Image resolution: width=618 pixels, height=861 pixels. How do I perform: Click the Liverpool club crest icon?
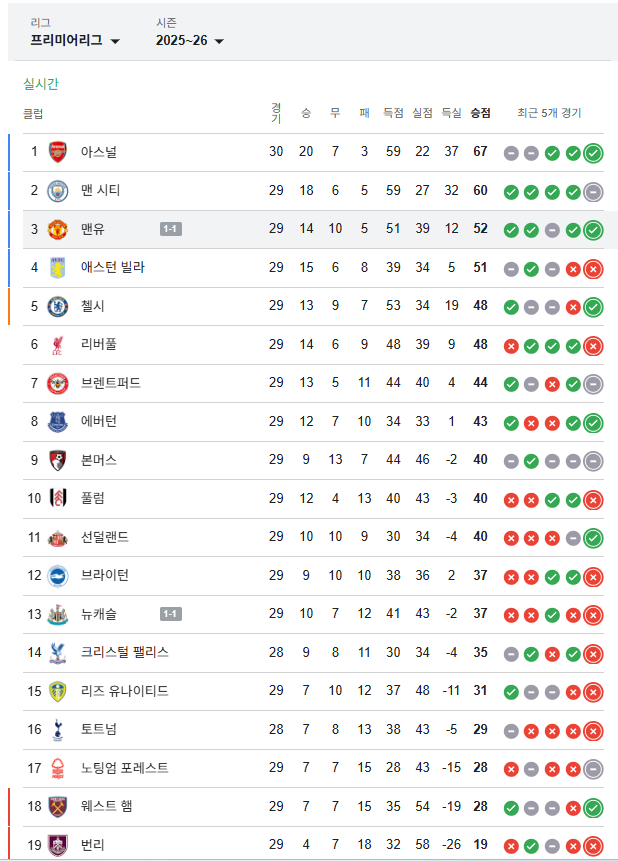[58, 344]
